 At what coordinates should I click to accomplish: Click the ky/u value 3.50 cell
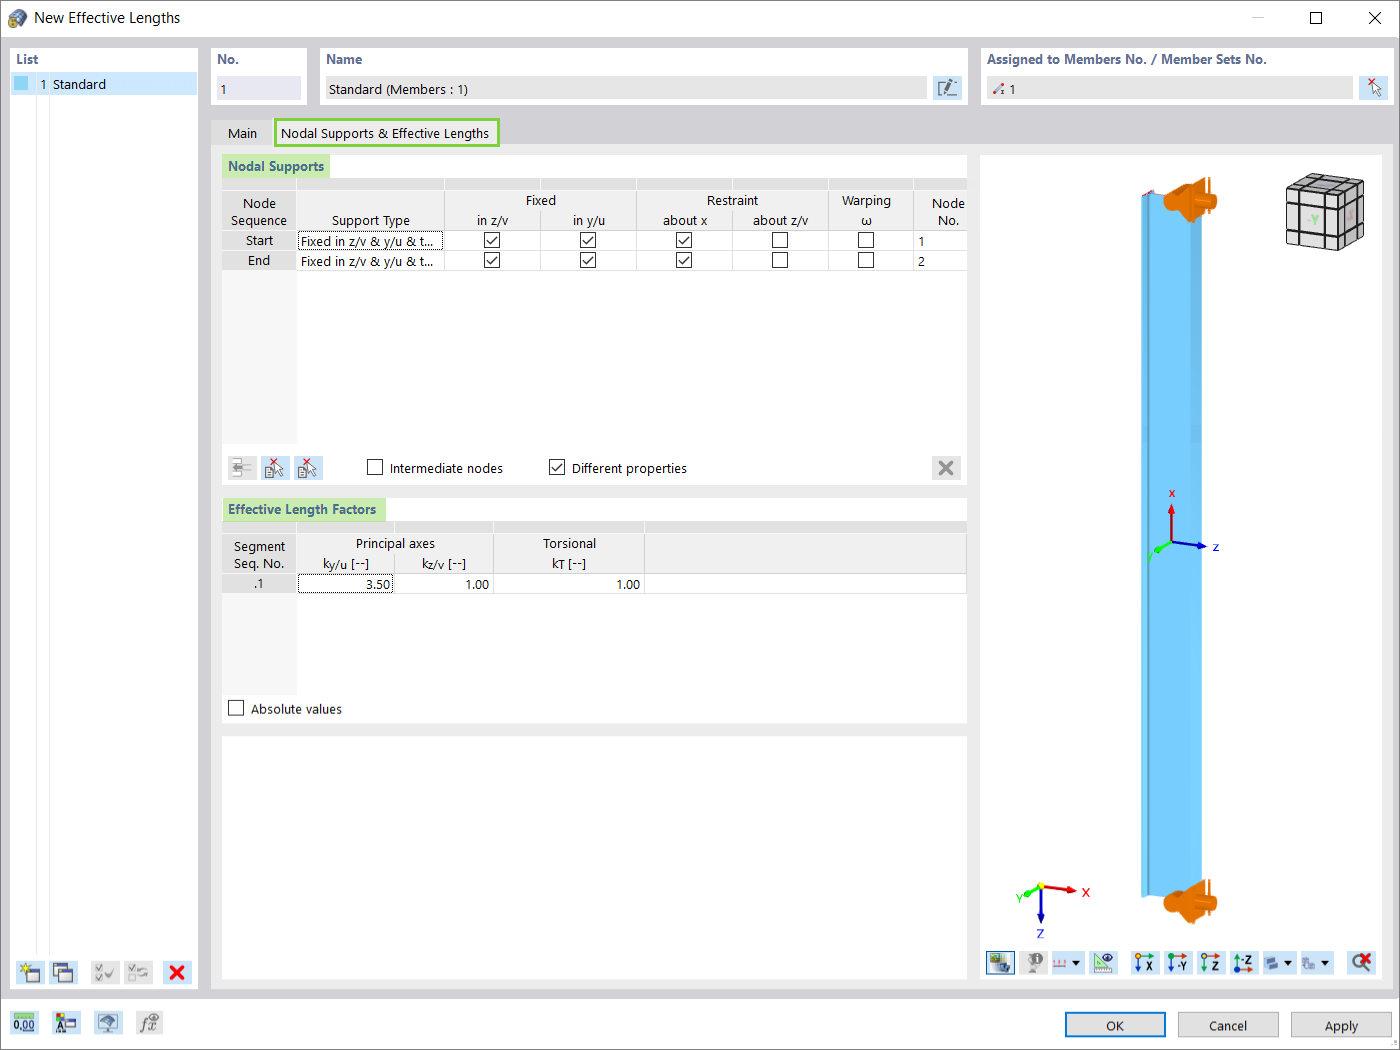click(x=345, y=584)
